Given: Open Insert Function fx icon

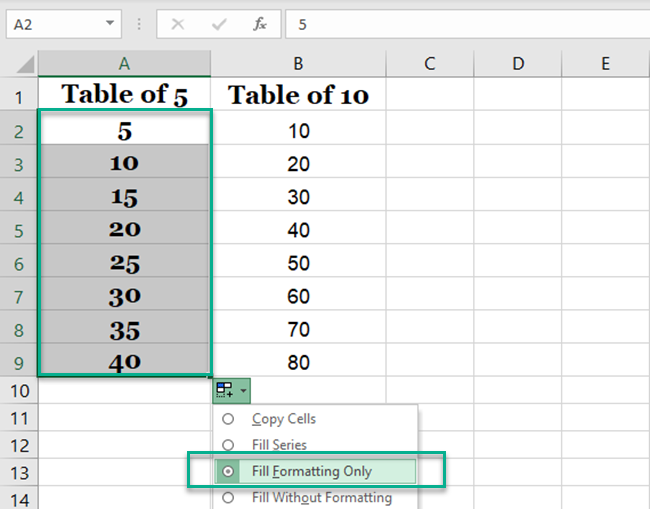Looking at the screenshot, I should [x=259, y=24].
